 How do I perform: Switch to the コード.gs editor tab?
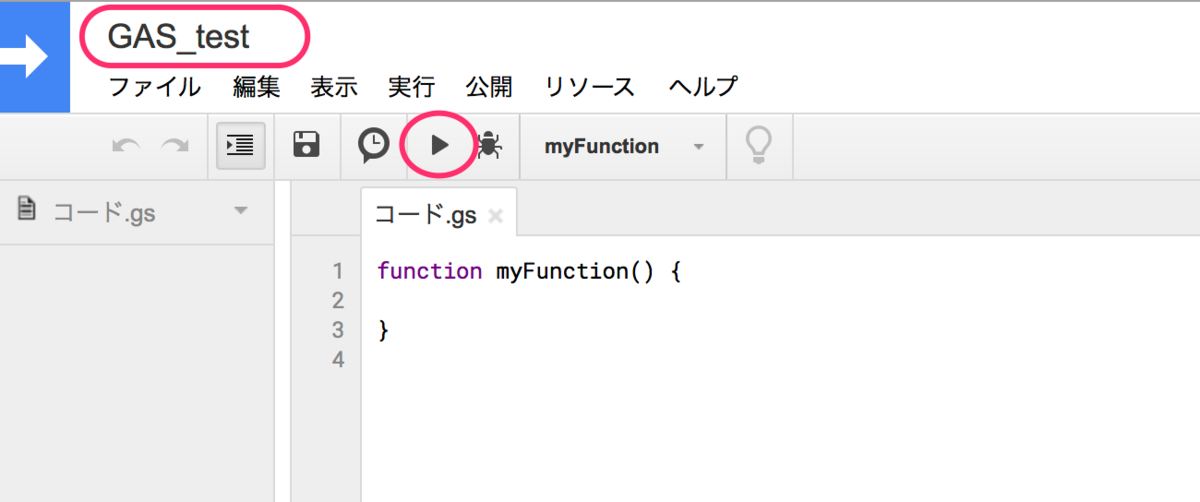point(426,214)
